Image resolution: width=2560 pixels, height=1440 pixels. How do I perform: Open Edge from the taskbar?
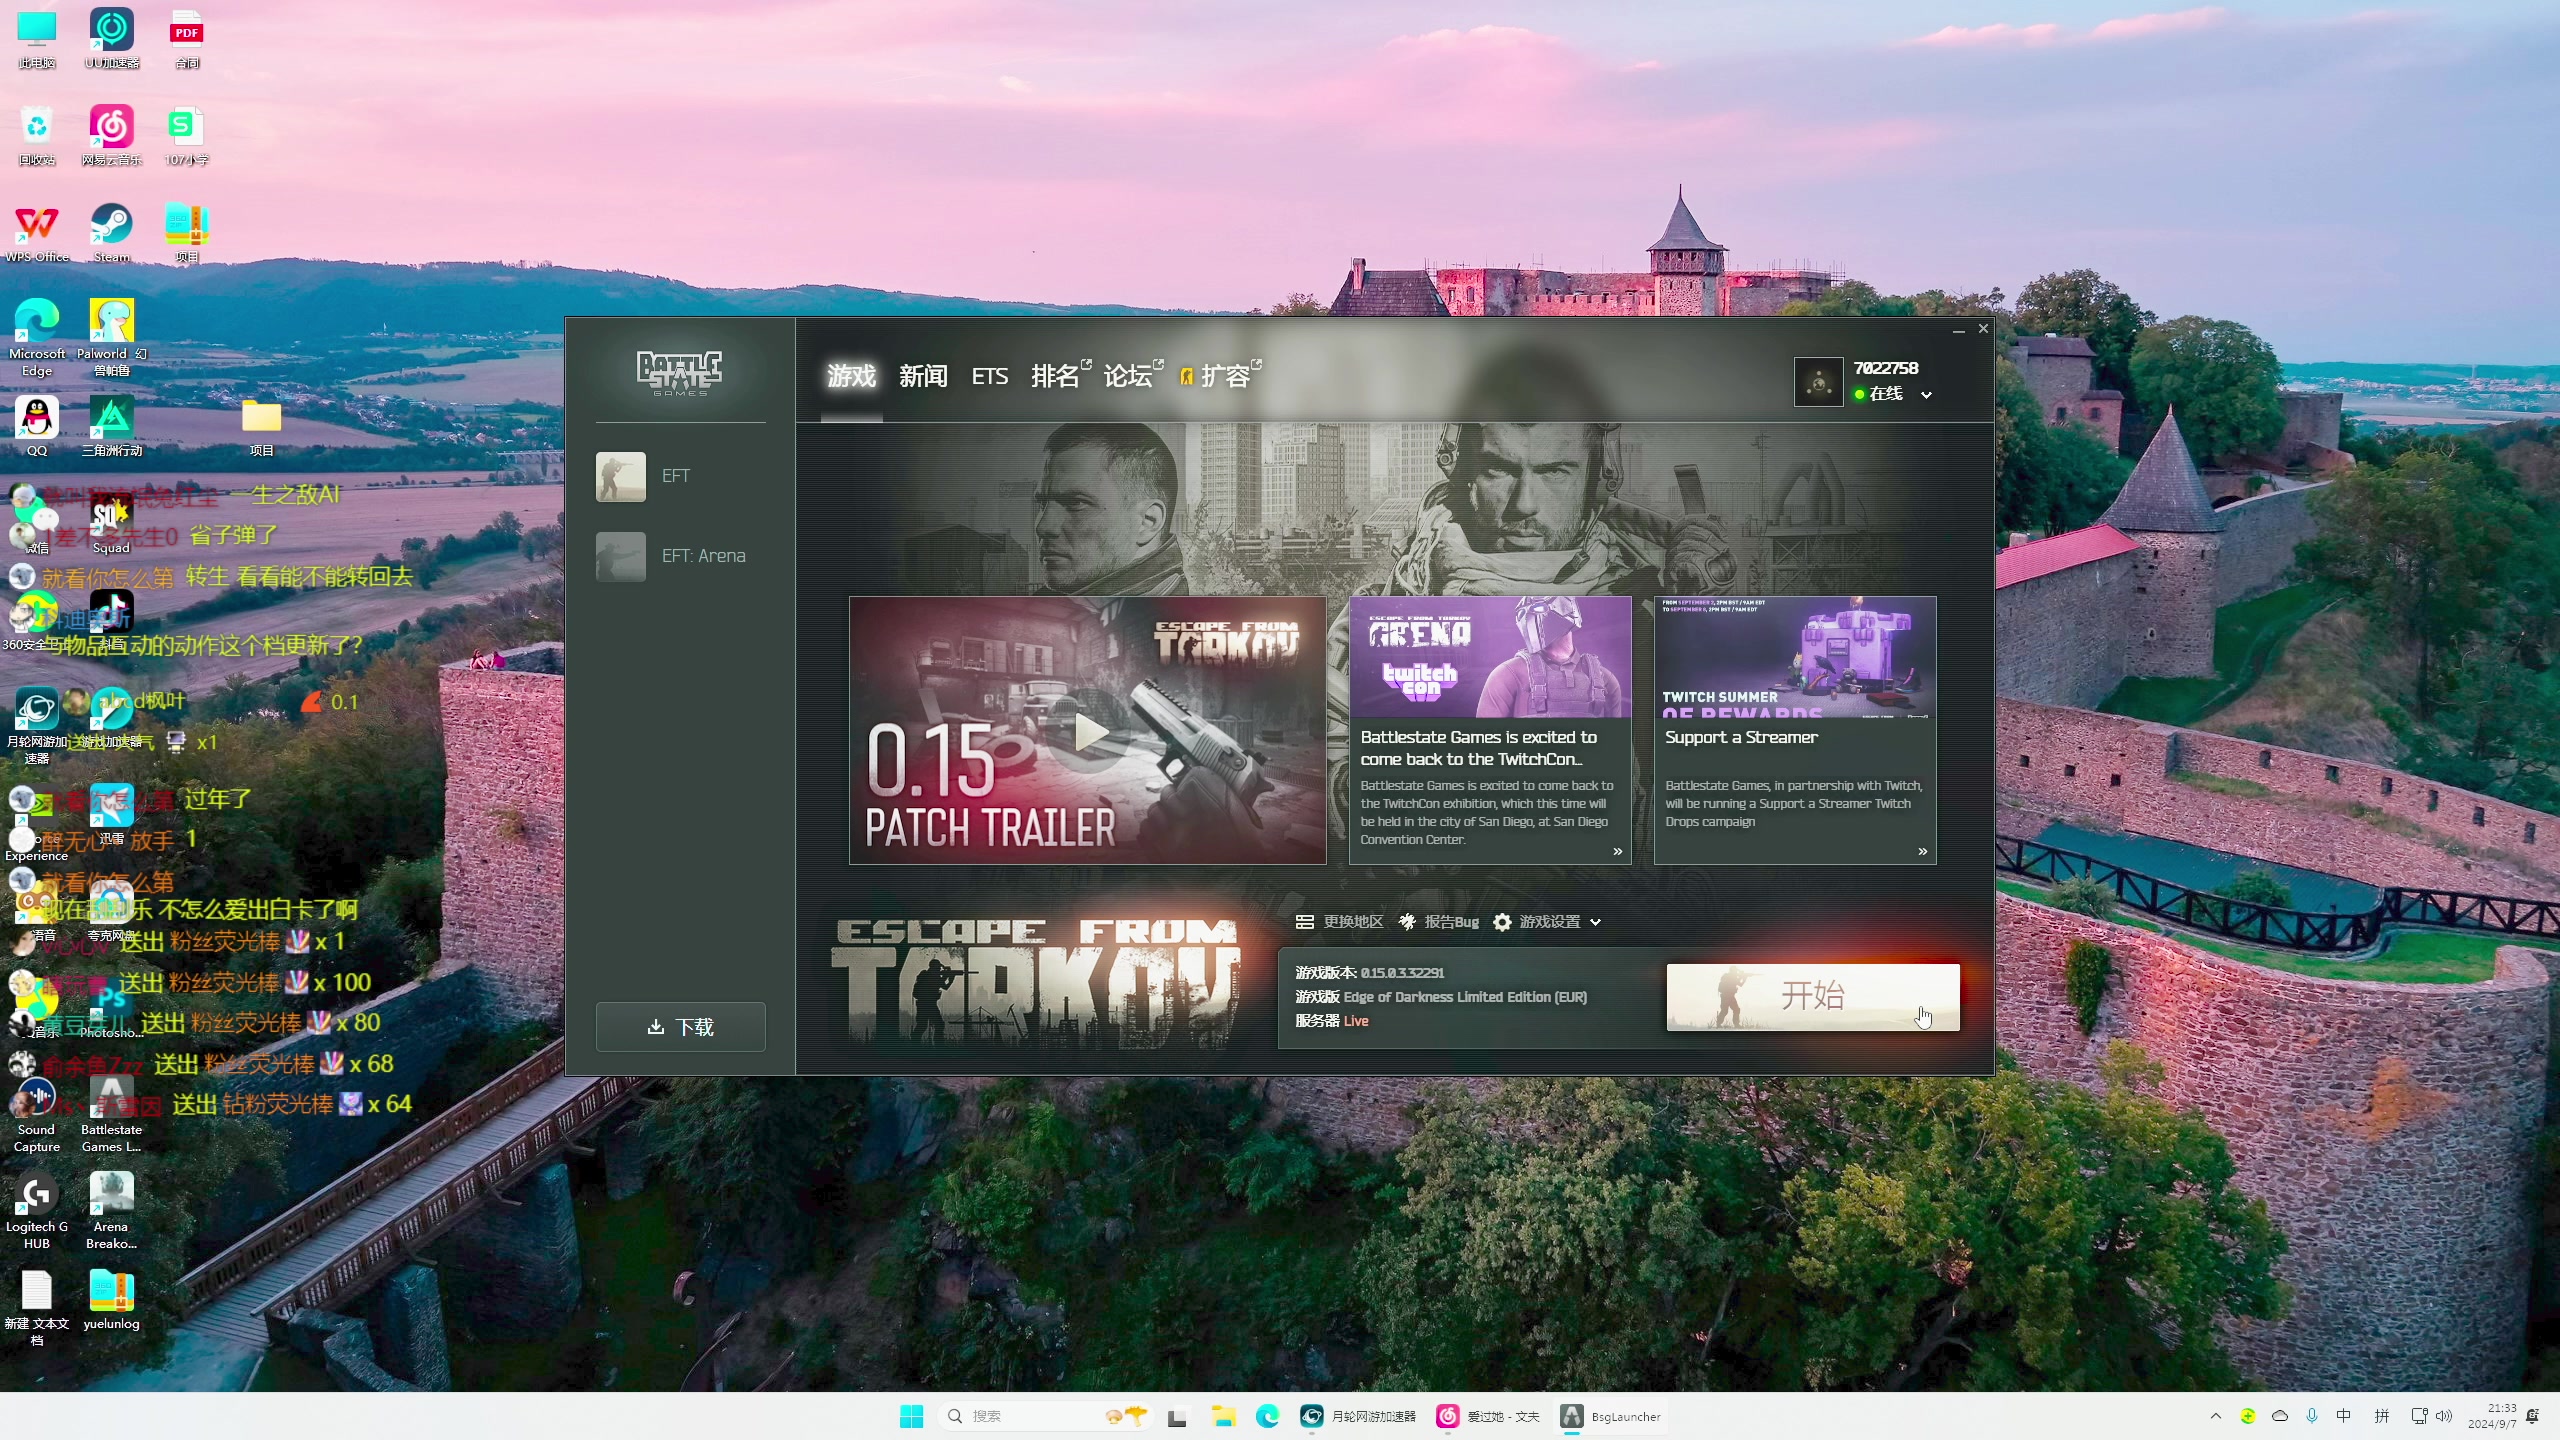(1268, 1416)
